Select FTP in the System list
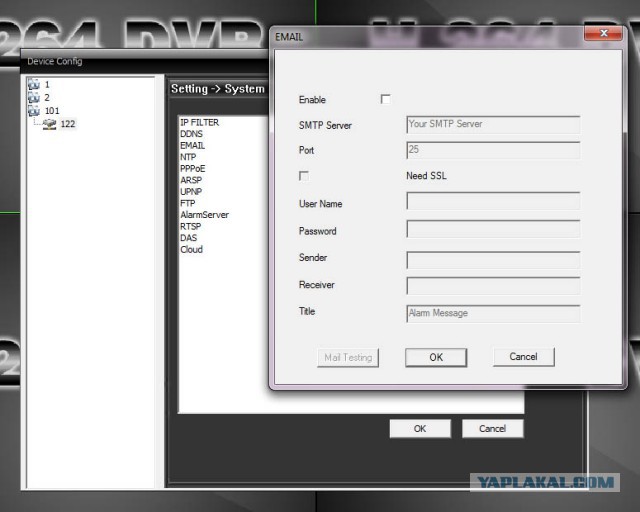640x512 pixels. point(188,203)
